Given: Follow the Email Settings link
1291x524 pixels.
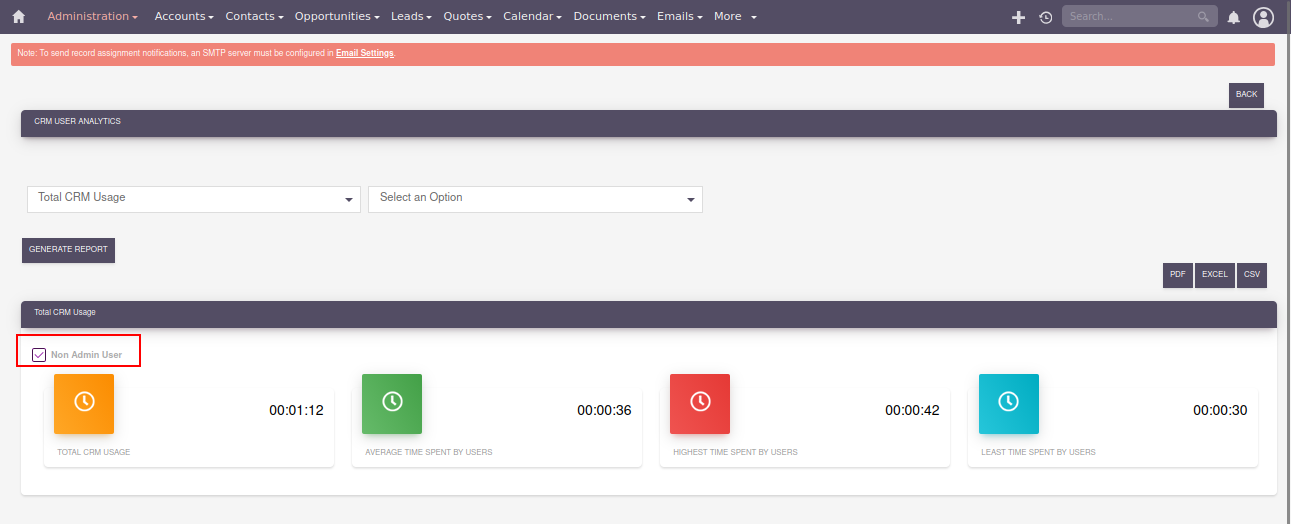Looking at the screenshot, I should [364, 53].
